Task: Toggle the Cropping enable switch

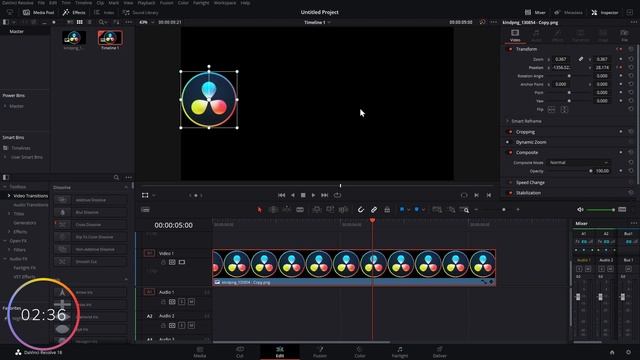Action: (510, 132)
